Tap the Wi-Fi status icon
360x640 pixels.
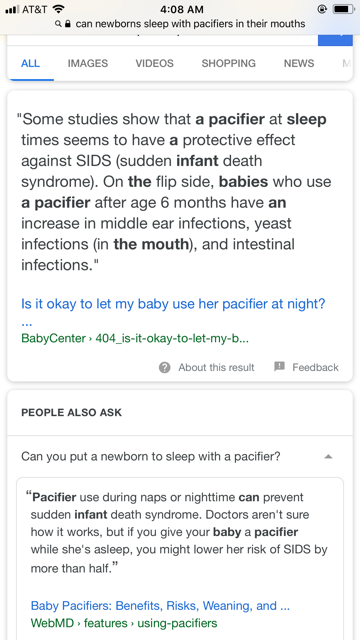click(x=59, y=9)
